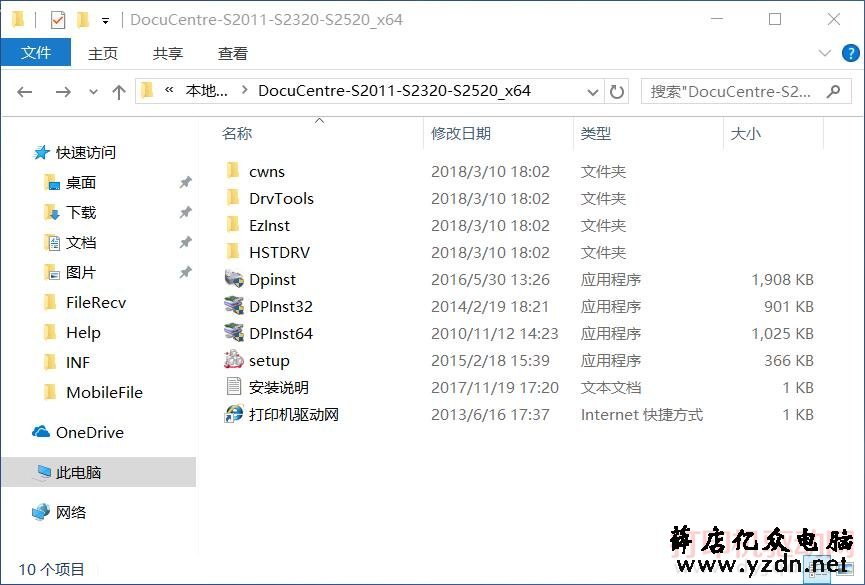
Task: Sort by the 名称 column header
Action: coord(237,133)
